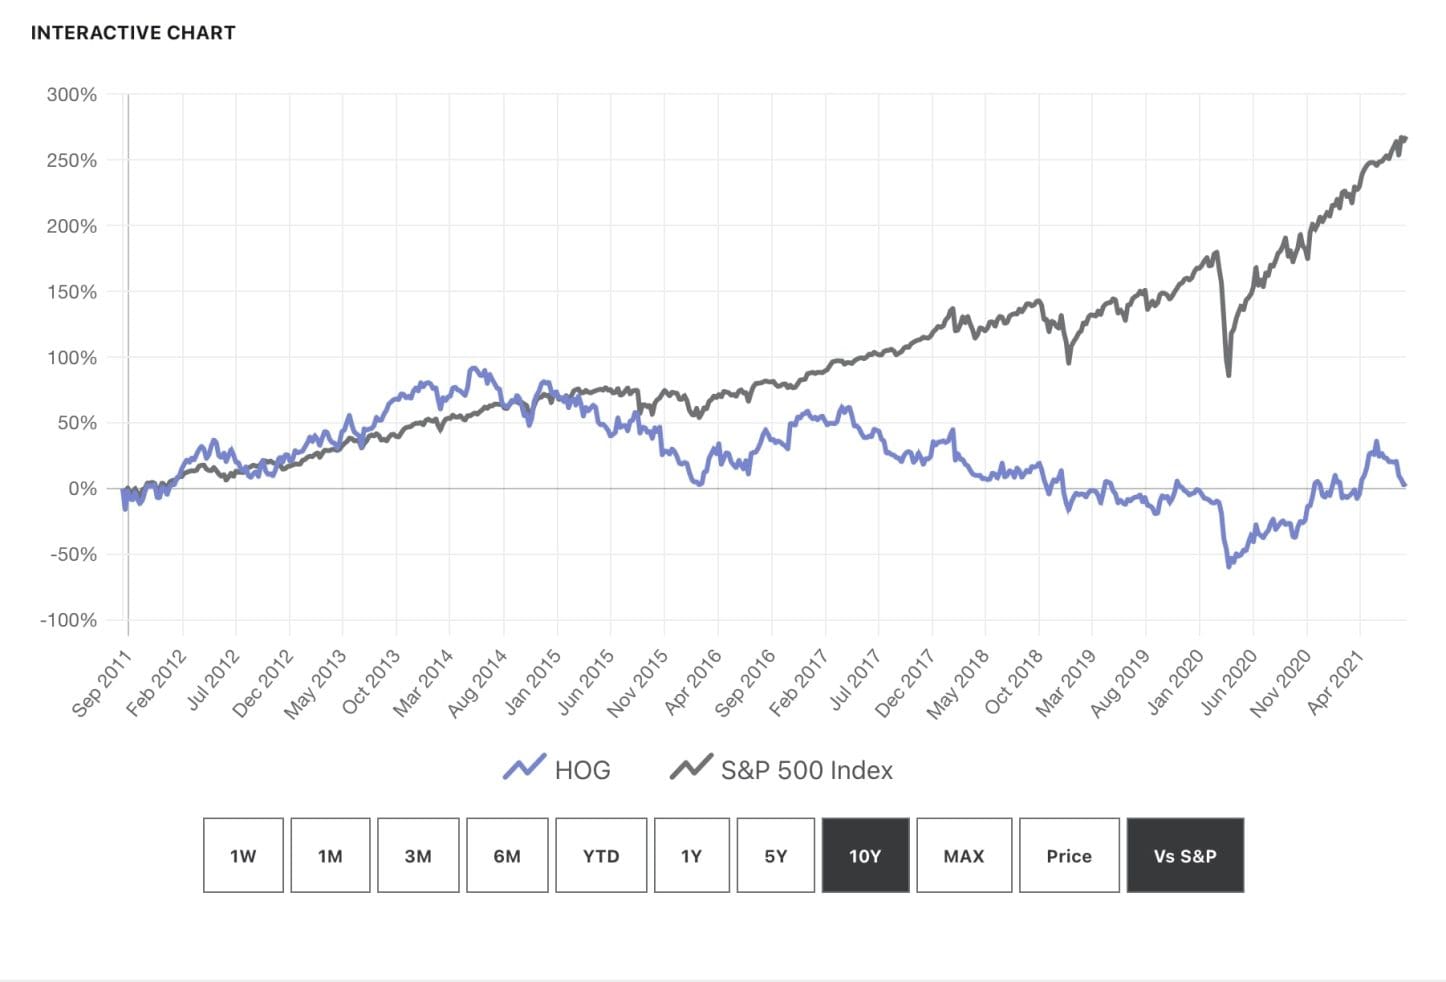The image size is (1446, 982).
Task: Click the Apr 2021 x-axis label
Action: click(1335, 682)
